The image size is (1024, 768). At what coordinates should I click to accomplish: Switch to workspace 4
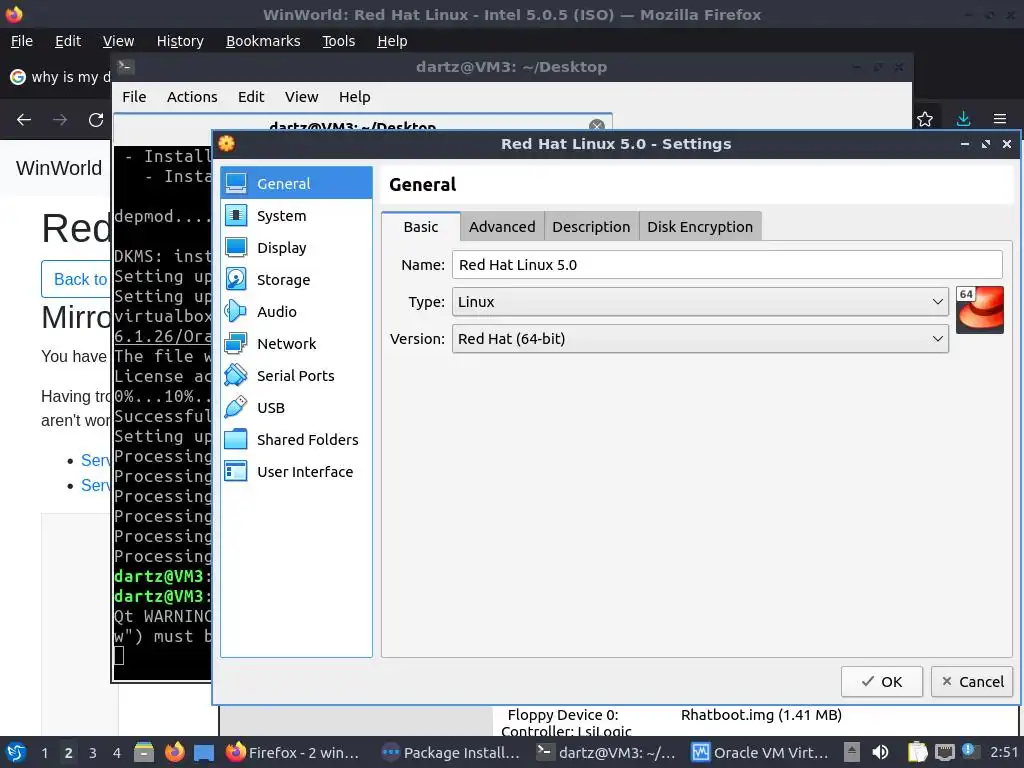[x=116, y=753]
